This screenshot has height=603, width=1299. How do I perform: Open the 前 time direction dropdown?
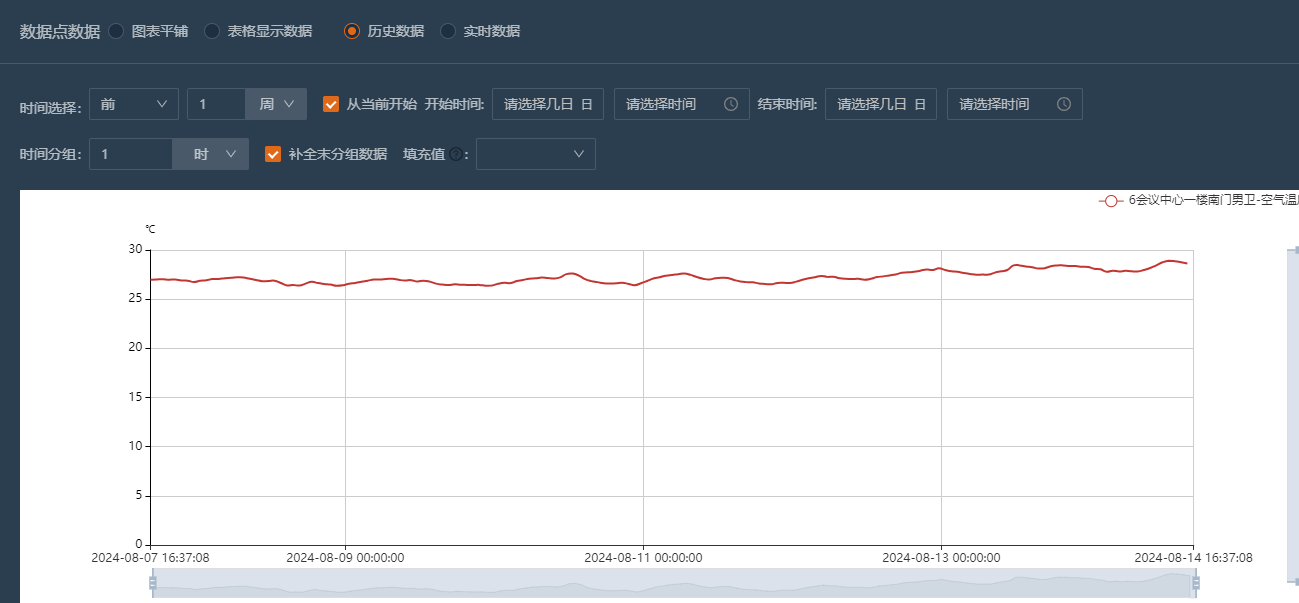coord(134,104)
